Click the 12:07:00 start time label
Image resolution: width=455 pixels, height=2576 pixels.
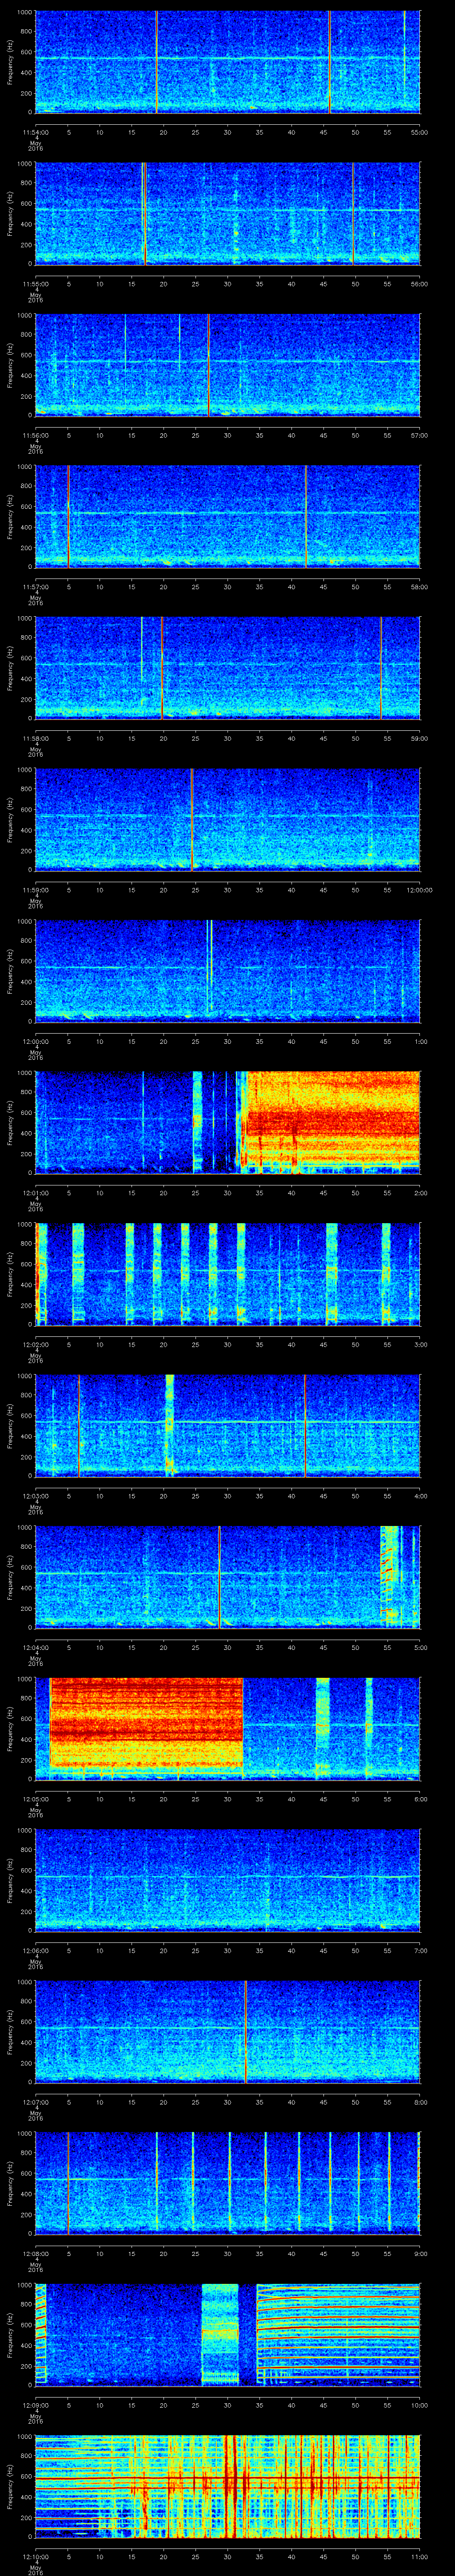(x=36, y=2102)
